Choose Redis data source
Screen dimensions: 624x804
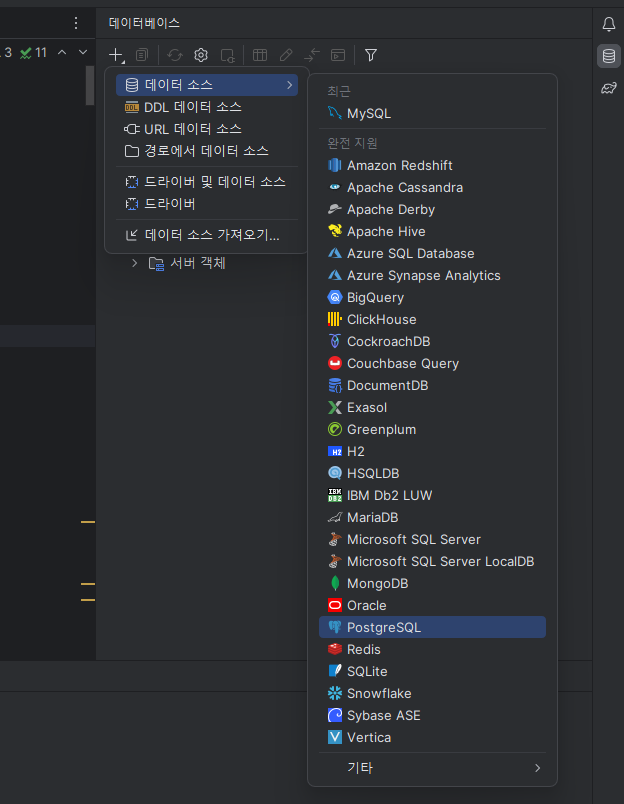432,649
